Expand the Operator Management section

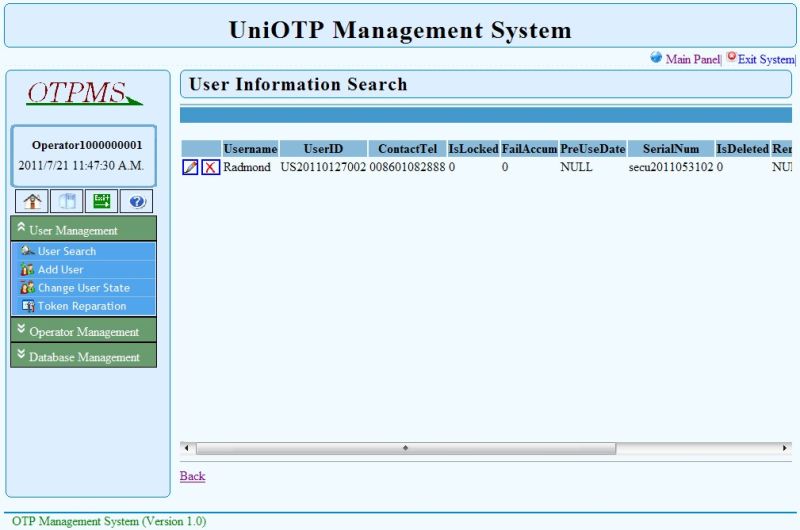point(84,330)
